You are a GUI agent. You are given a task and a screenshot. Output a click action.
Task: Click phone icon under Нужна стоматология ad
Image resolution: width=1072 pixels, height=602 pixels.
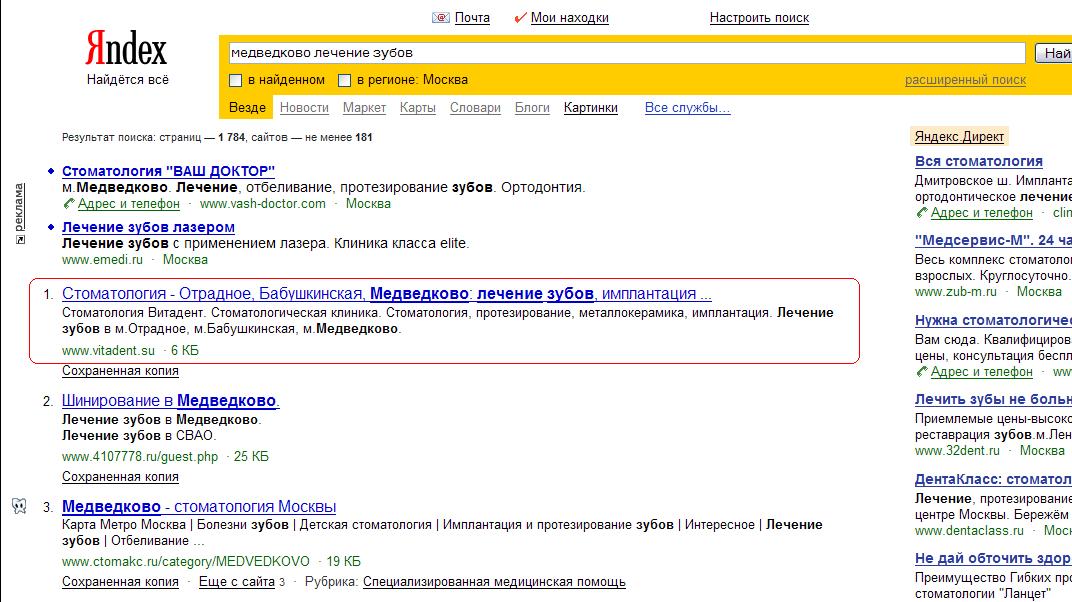(x=922, y=372)
